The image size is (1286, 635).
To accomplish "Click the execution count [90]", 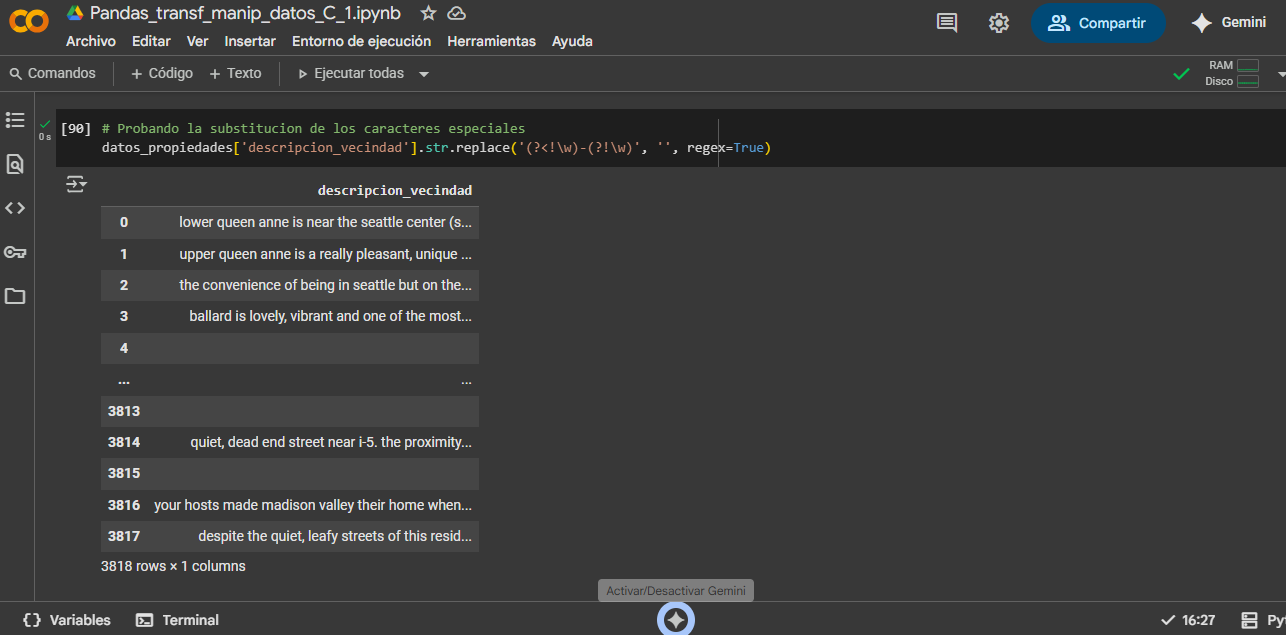I will pos(76,129).
